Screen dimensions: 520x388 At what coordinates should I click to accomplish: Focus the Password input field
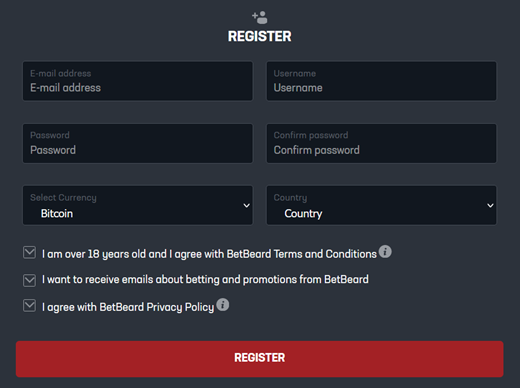[138, 143]
